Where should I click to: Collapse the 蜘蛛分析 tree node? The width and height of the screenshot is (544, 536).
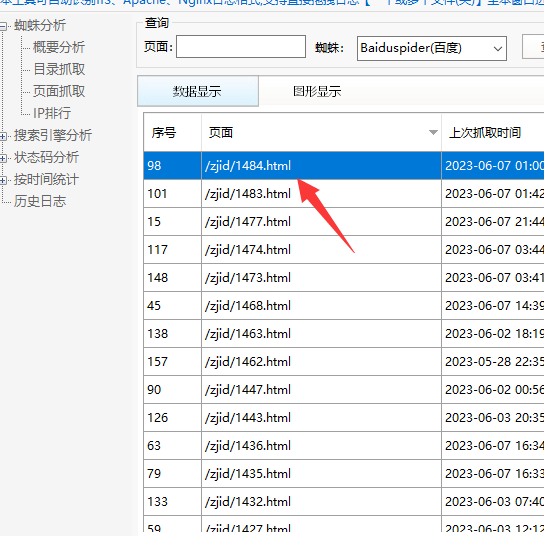3,26
